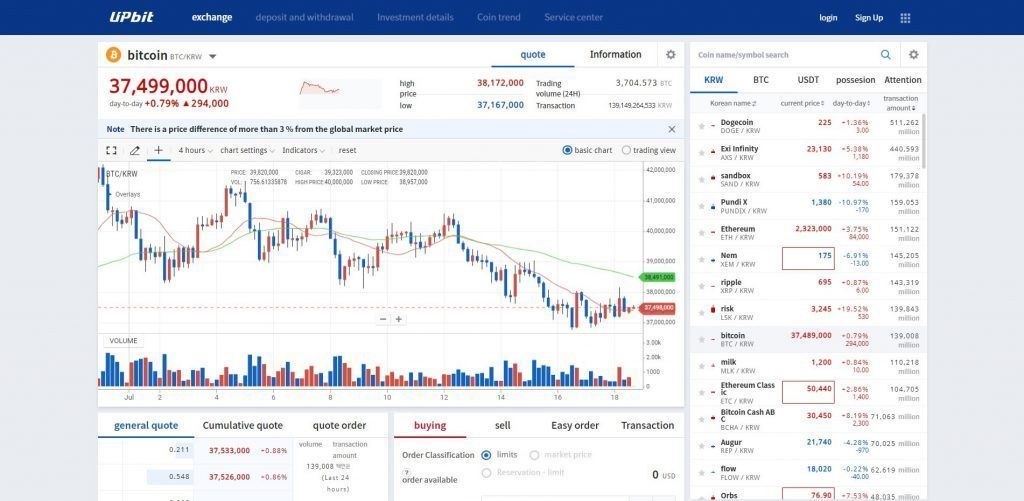The width and height of the screenshot is (1024, 501).
Task: Click the coin list scrollbar
Action: click(x=923, y=141)
